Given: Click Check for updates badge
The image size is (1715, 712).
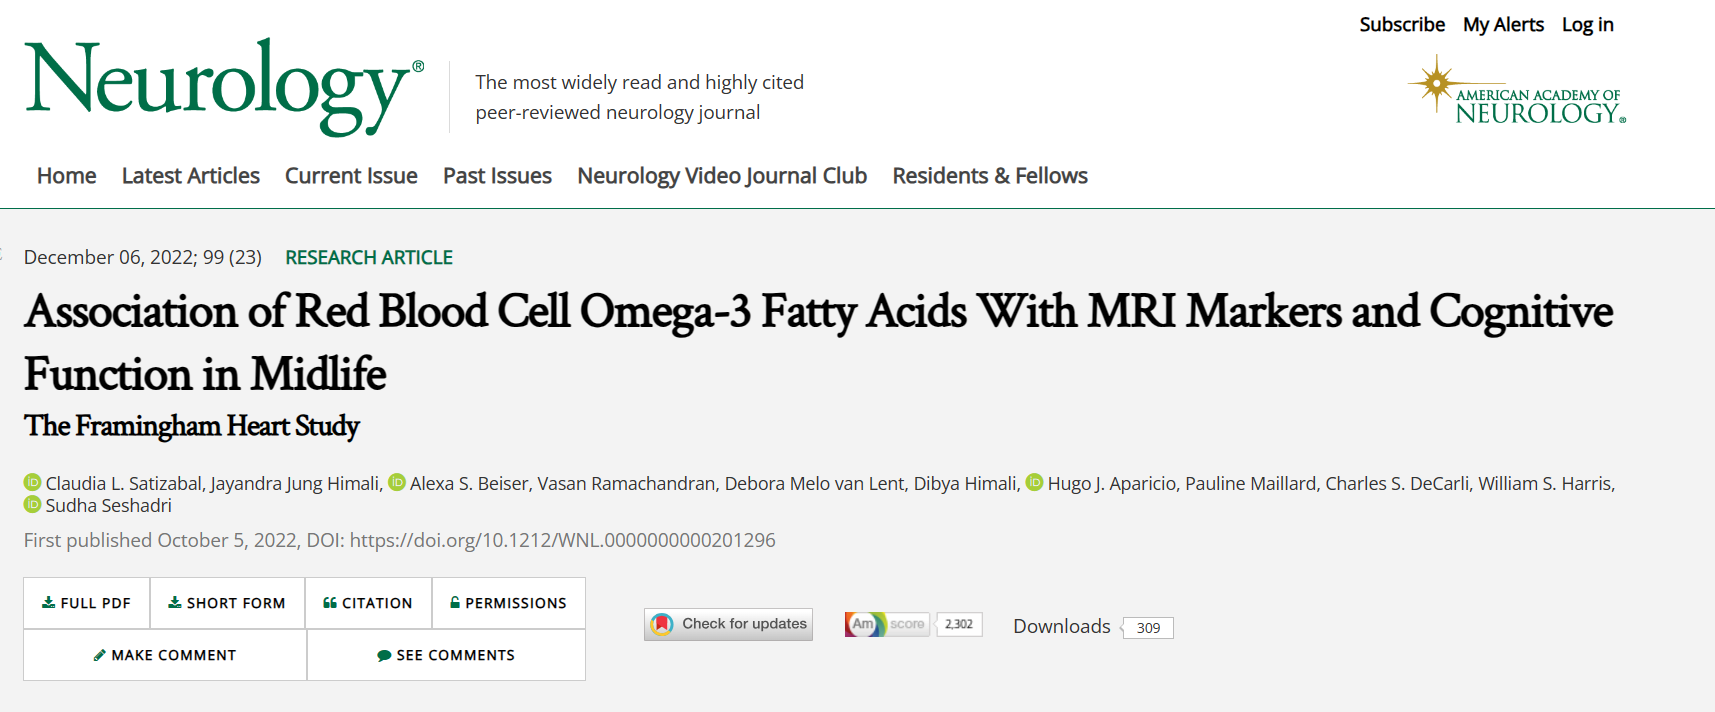Looking at the screenshot, I should (x=728, y=624).
